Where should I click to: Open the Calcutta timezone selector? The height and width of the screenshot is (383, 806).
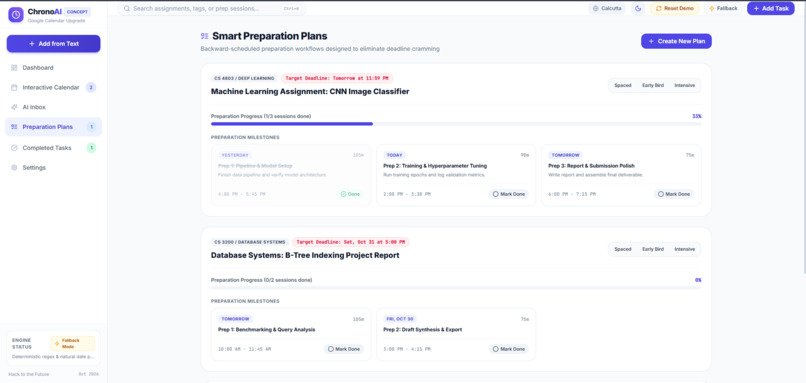tap(607, 9)
